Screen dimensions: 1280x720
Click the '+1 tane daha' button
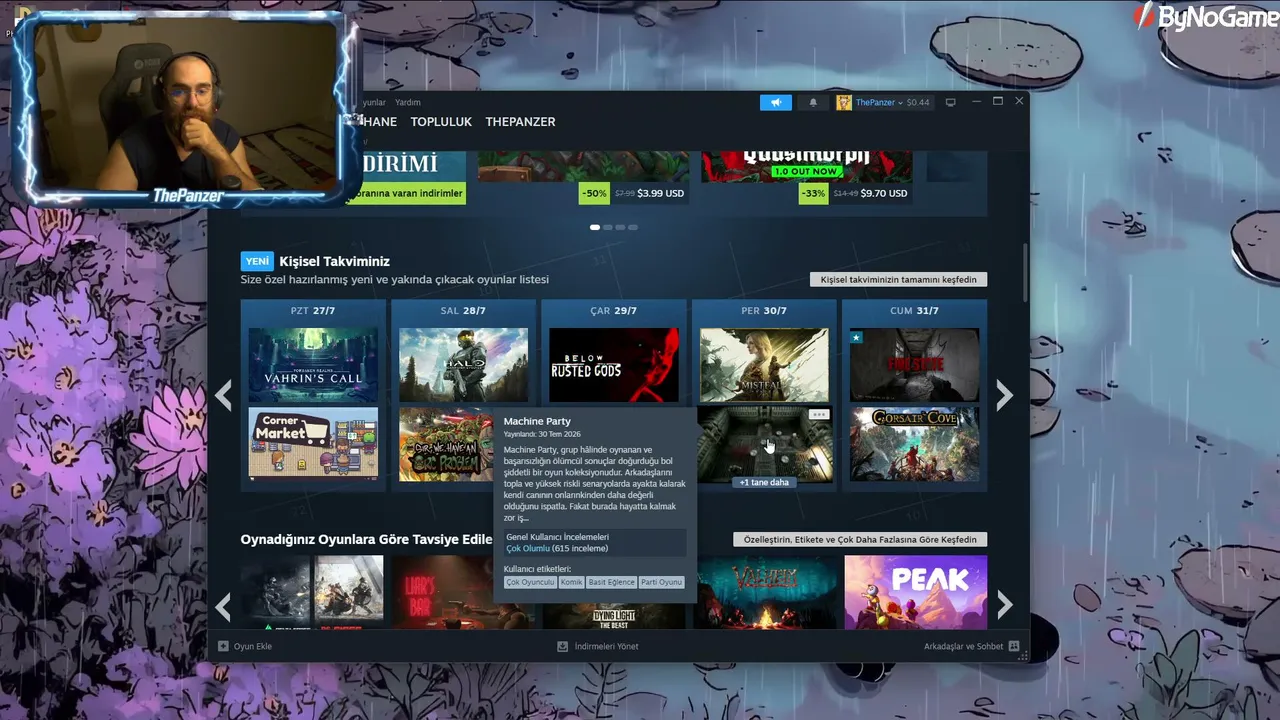pos(764,482)
